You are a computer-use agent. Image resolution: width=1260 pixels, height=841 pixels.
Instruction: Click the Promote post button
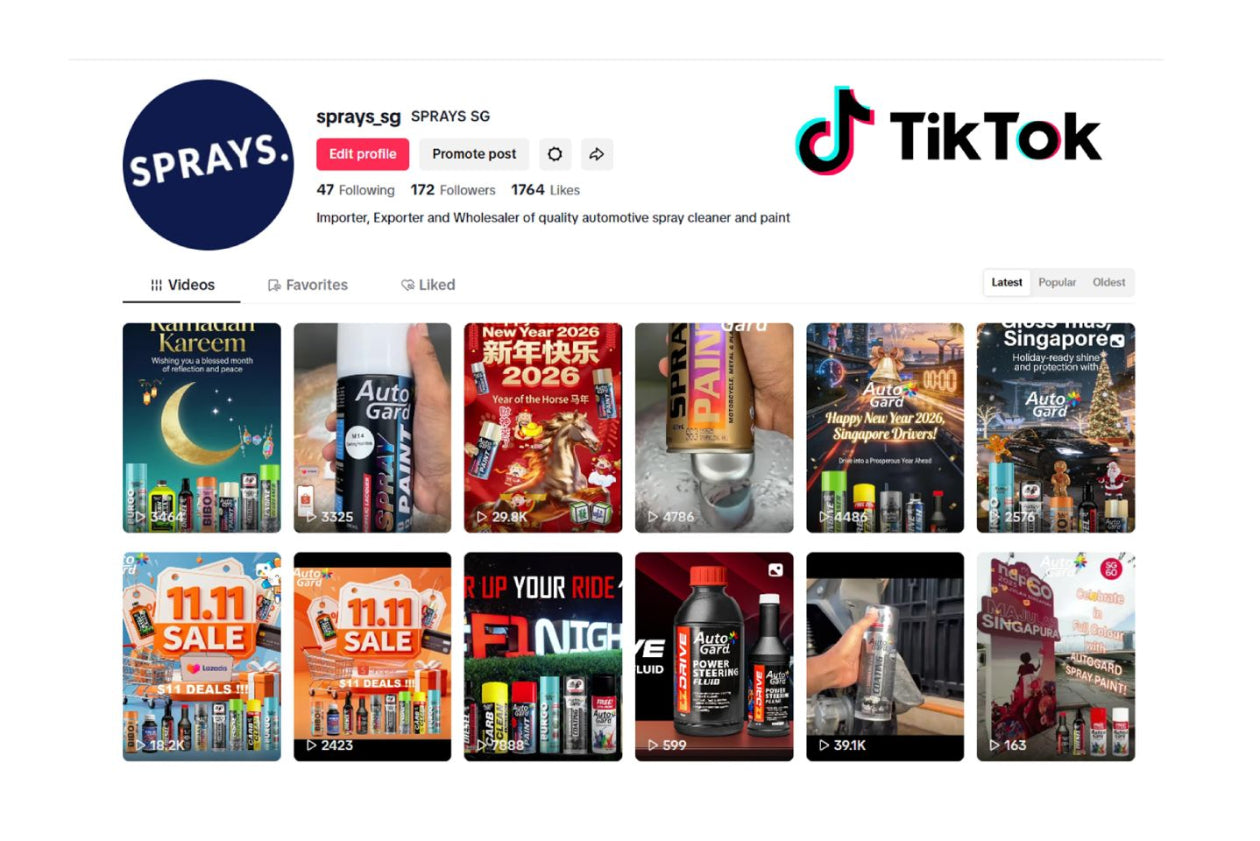(474, 154)
